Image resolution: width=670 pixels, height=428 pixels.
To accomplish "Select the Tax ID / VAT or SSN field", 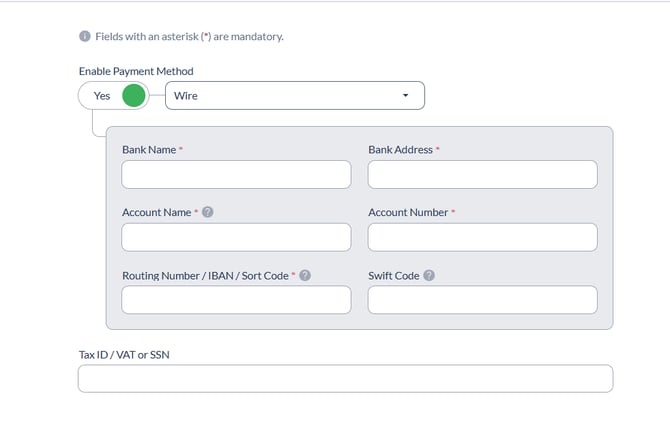I will point(345,379).
